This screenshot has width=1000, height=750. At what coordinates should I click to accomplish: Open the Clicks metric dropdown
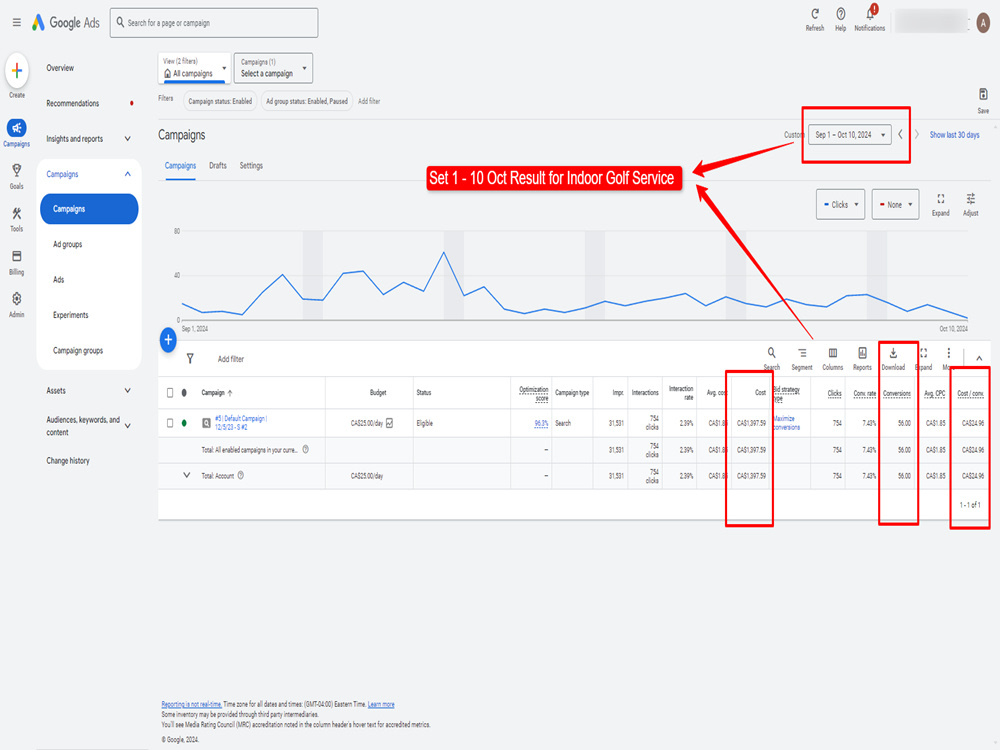coord(841,205)
